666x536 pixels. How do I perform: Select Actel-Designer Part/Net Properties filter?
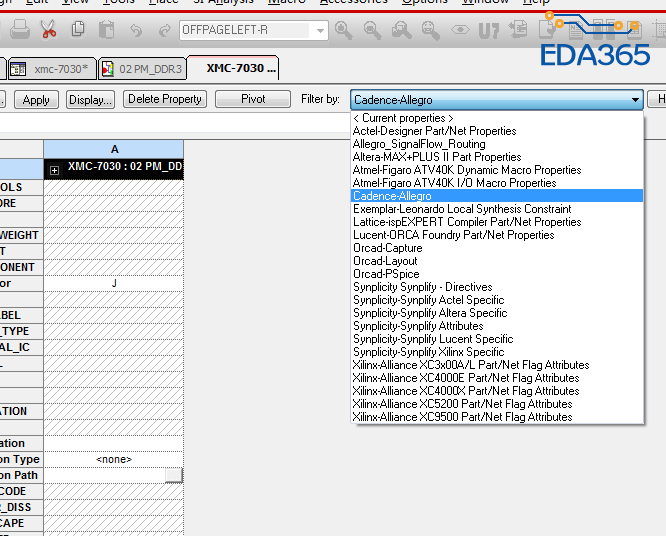[x=497, y=131]
